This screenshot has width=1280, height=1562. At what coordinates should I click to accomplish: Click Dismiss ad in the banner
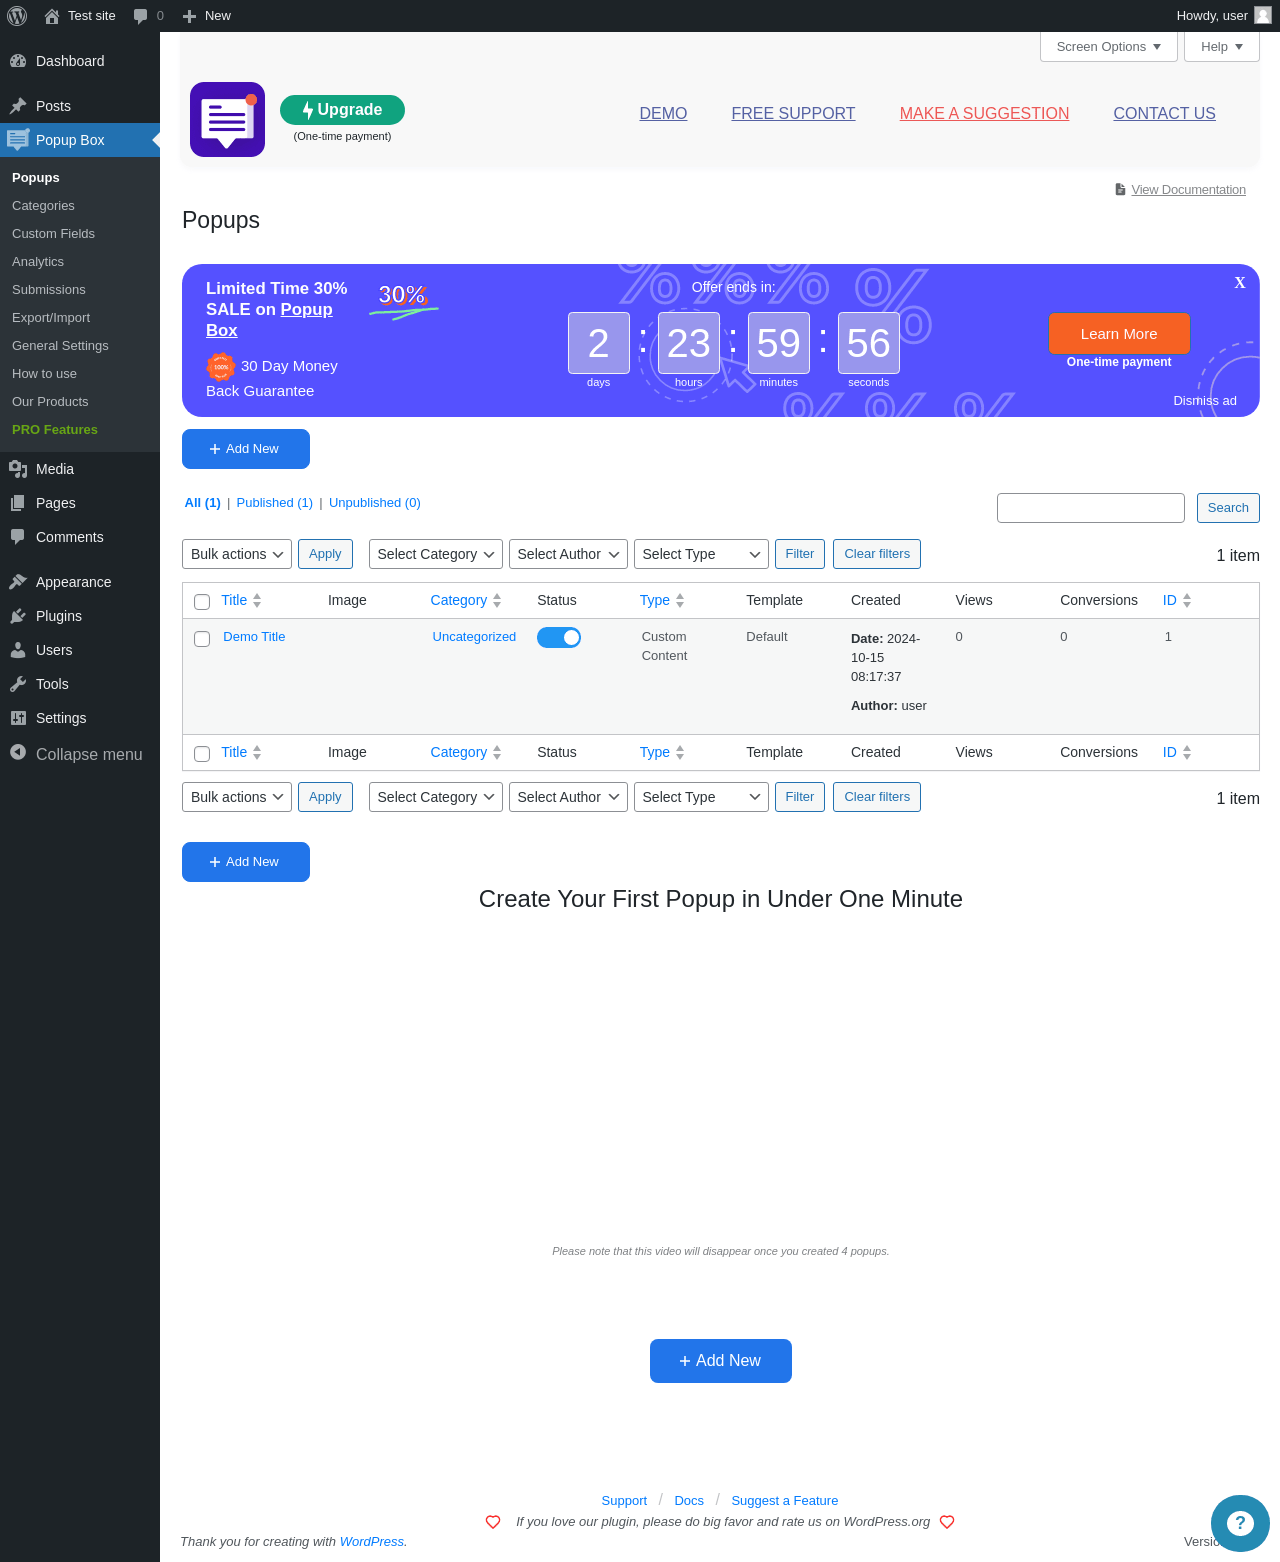[x=1205, y=401]
